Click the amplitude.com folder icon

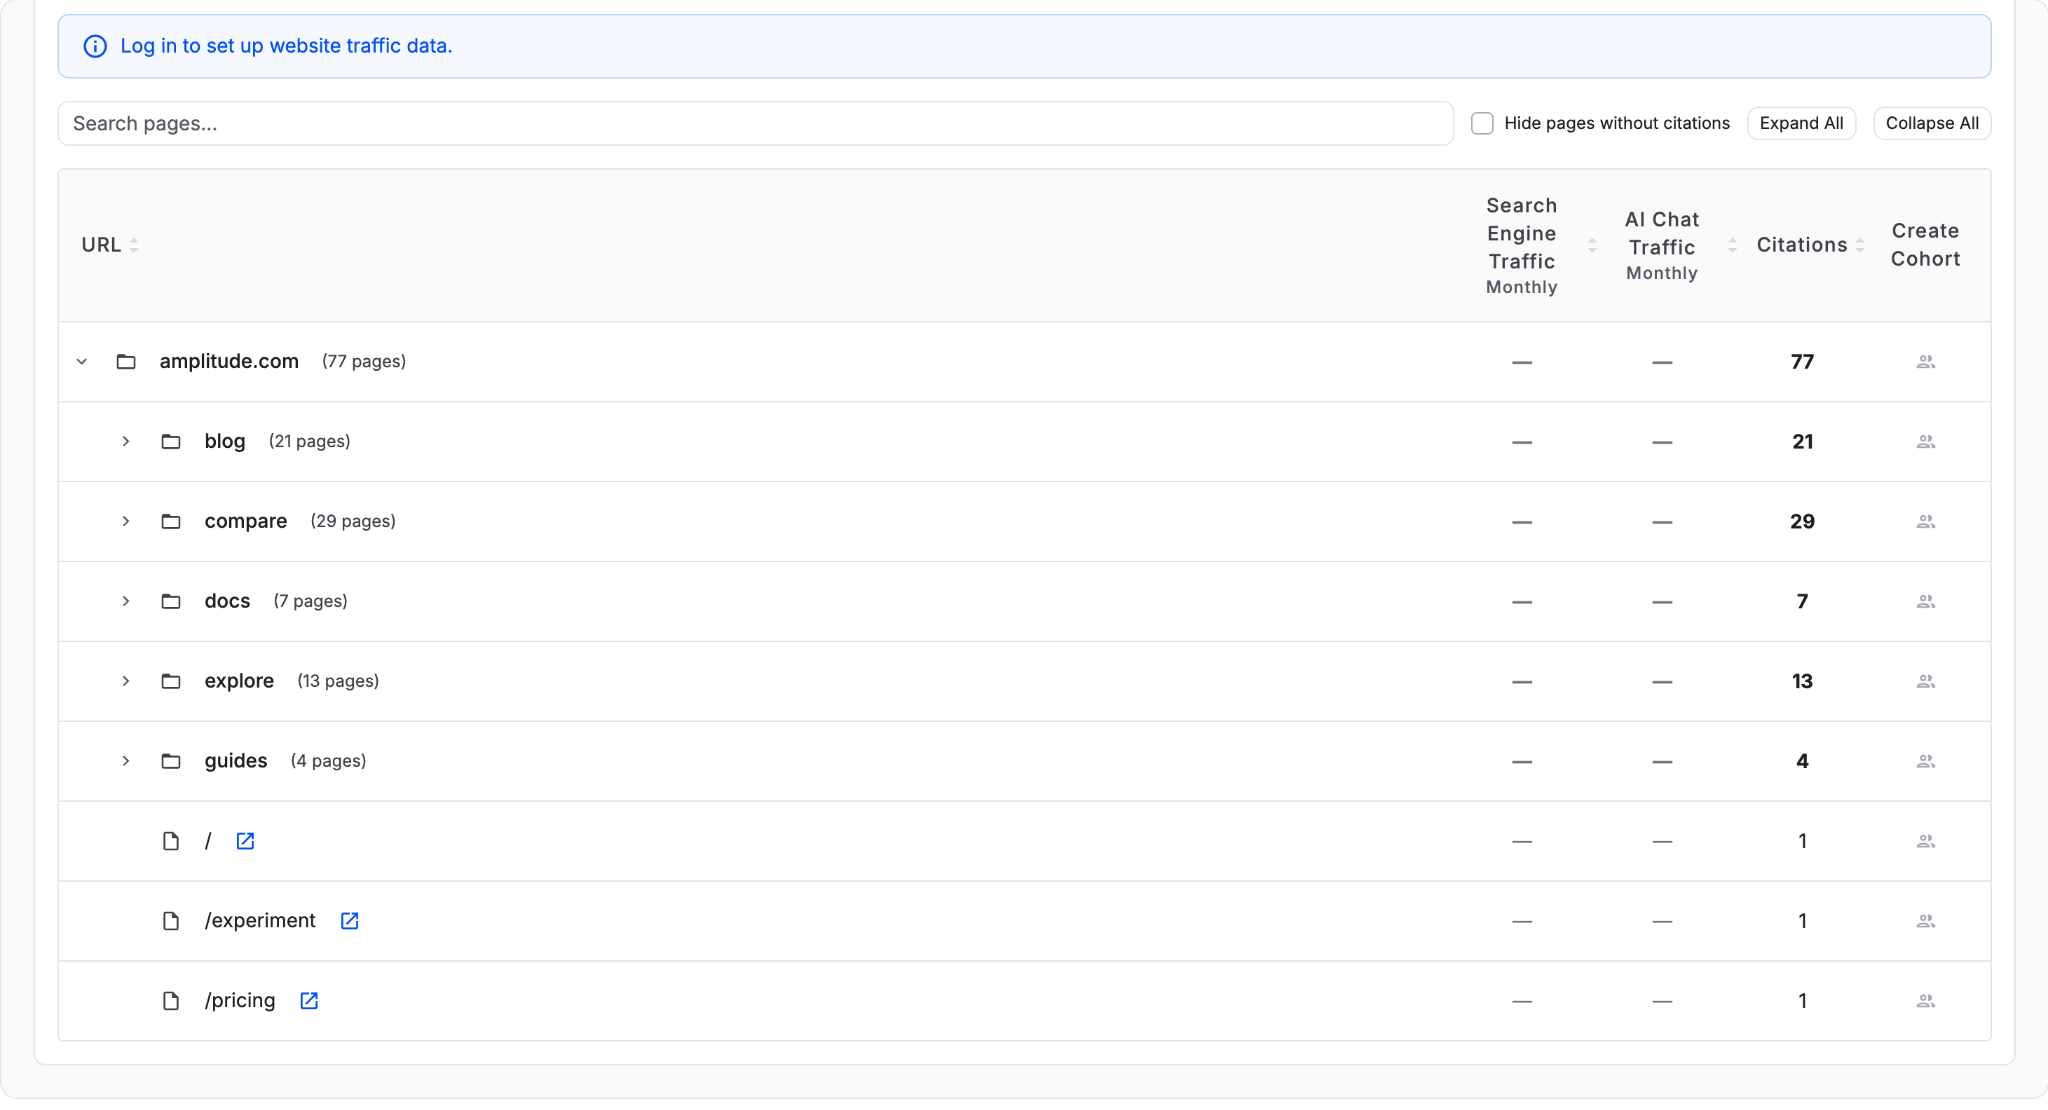[126, 362]
